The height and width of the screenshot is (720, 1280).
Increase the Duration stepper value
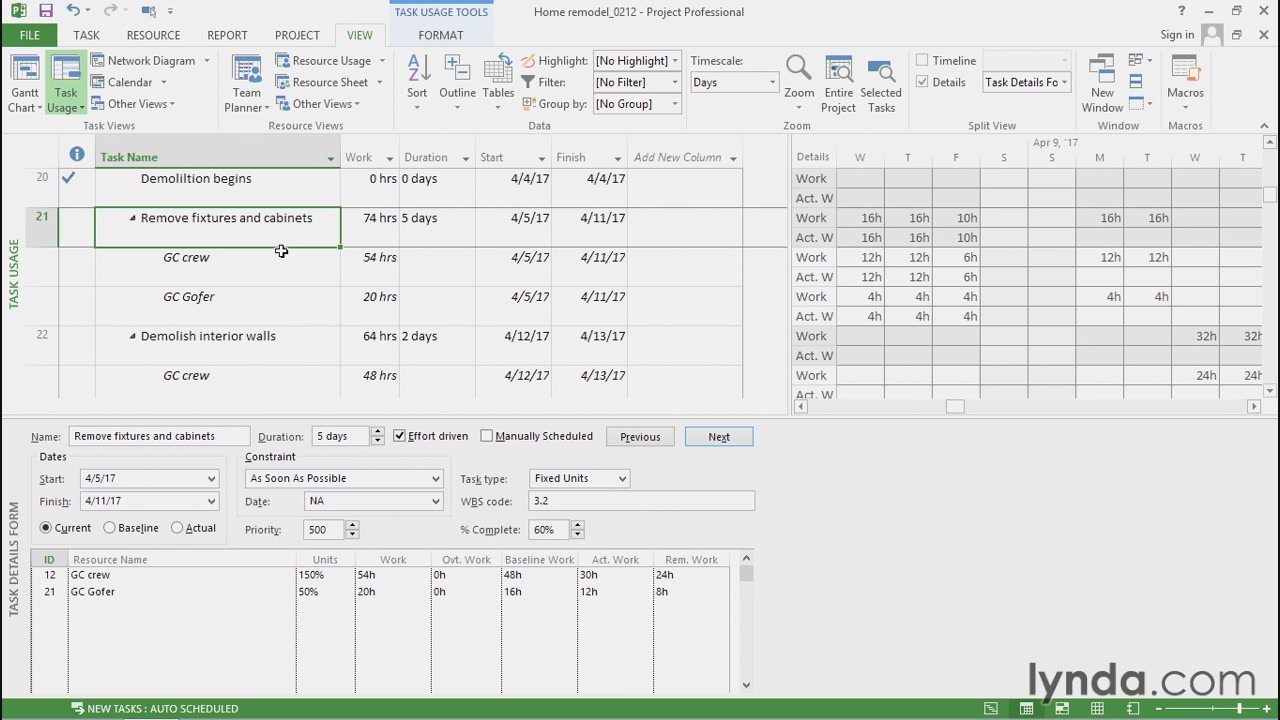pyautogui.click(x=377, y=432)
